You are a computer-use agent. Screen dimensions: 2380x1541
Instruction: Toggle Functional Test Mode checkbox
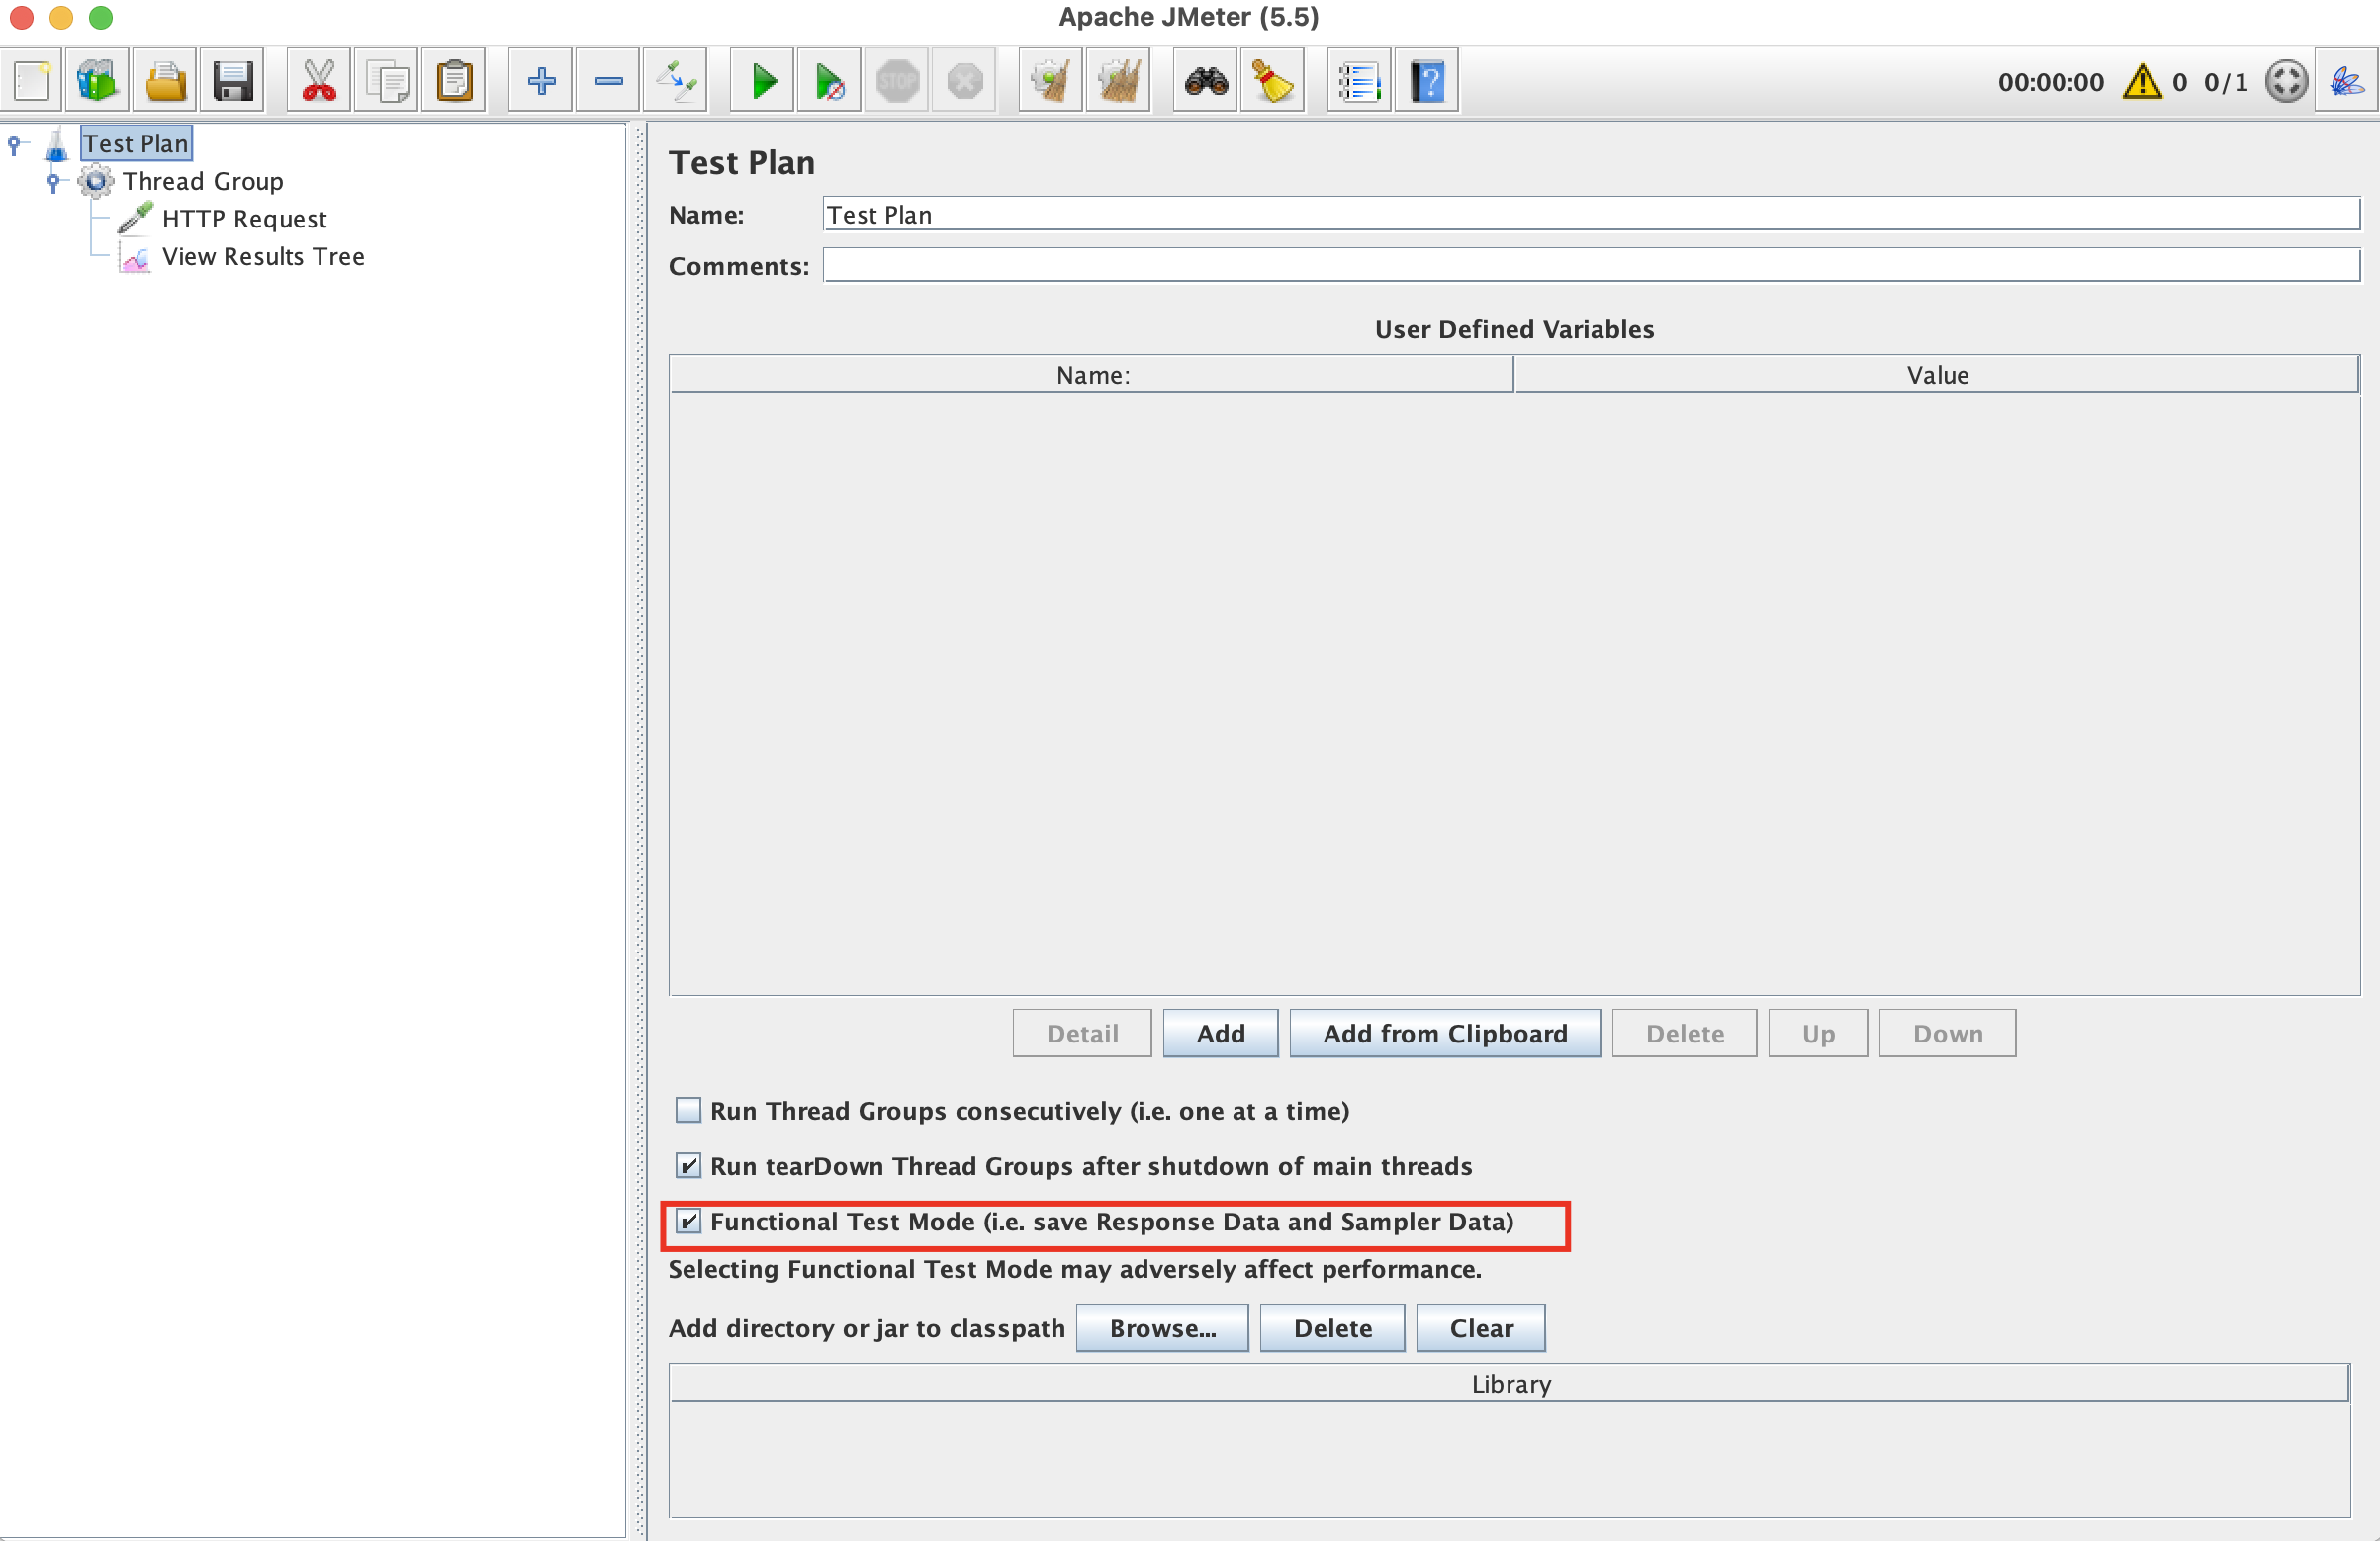click(x=687, y=1222)
